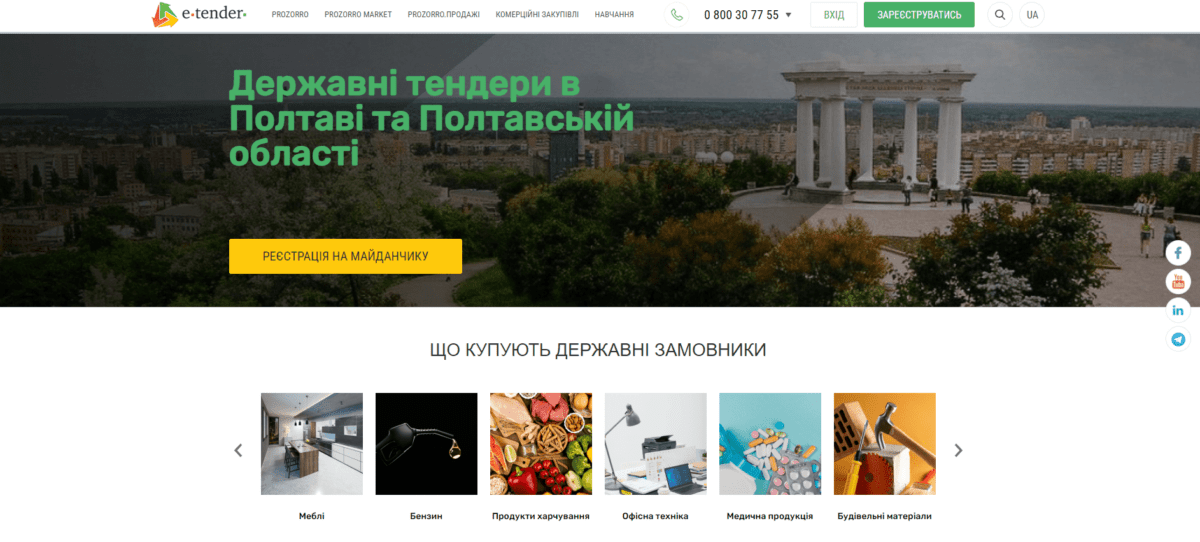The height and width of the screenshot is (542, 1200).
Task: Open the UA language selector
Action: coord(1032,15)
